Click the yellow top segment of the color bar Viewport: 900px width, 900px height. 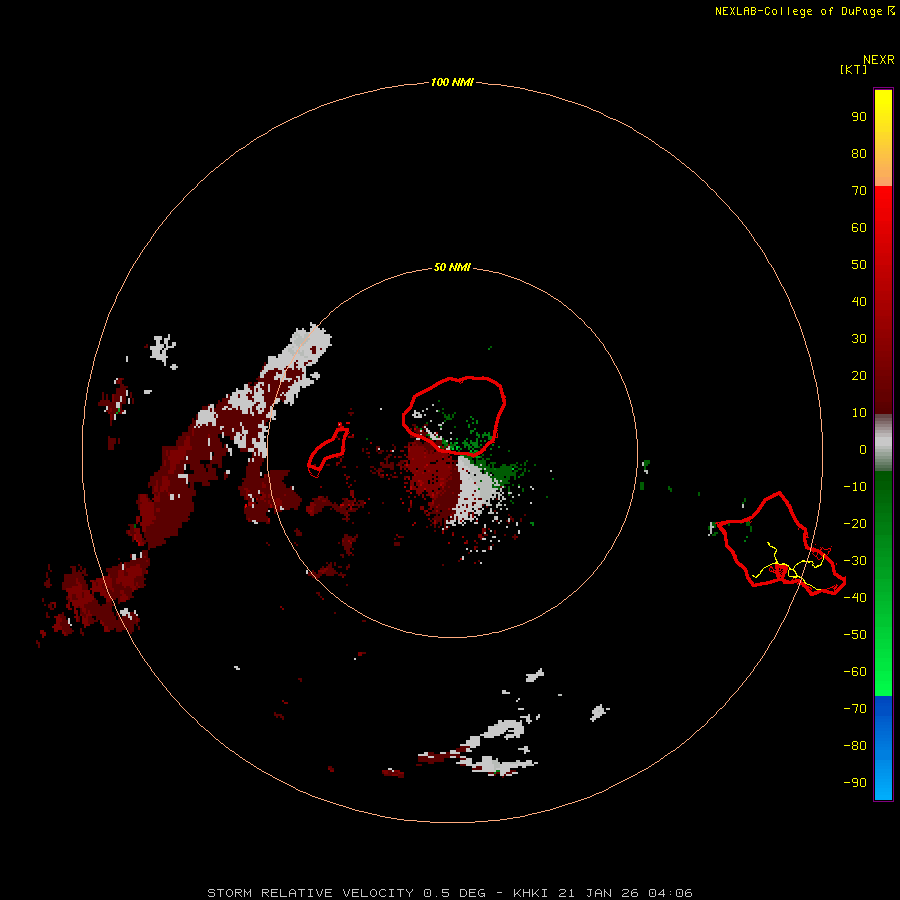[x=883, y=138]
